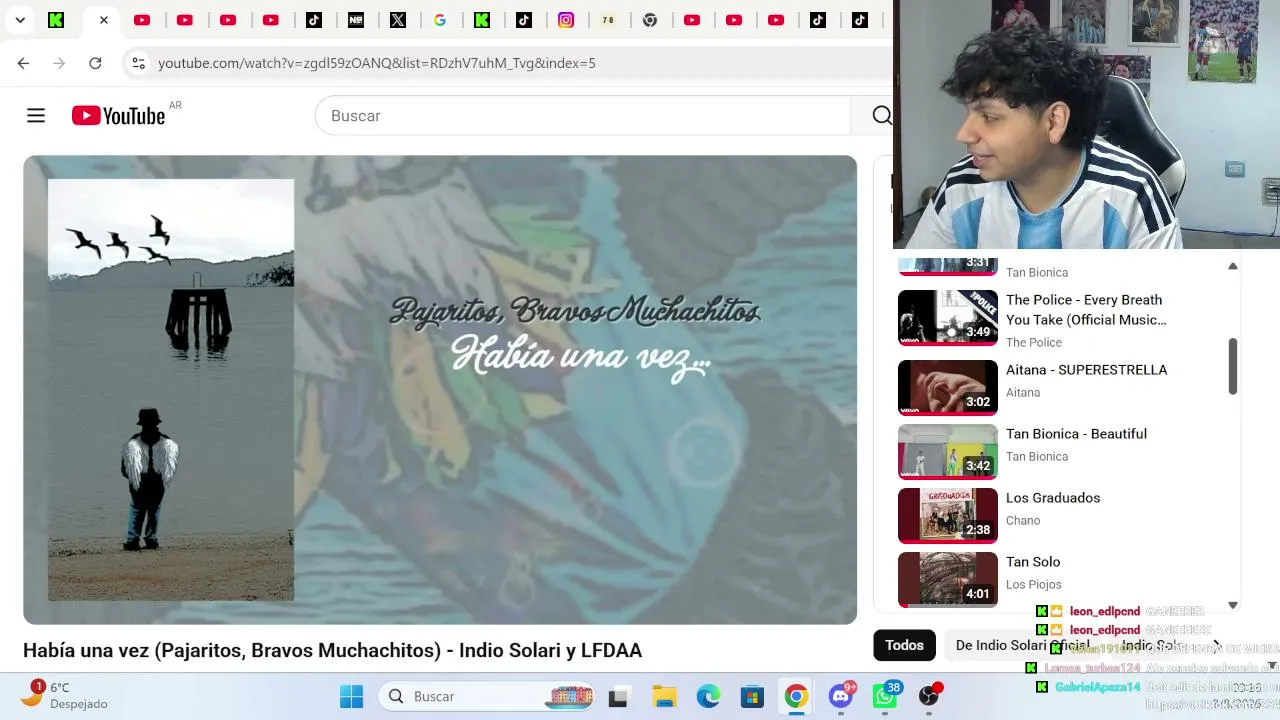This screenshot has height=720, width=1280.
Task: Click the Windows taskbar Buscar search box
Action: (488, 696)
